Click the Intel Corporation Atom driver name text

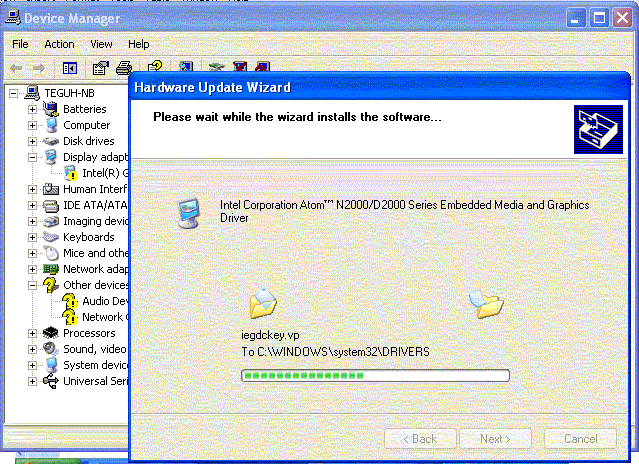(405, 211)
